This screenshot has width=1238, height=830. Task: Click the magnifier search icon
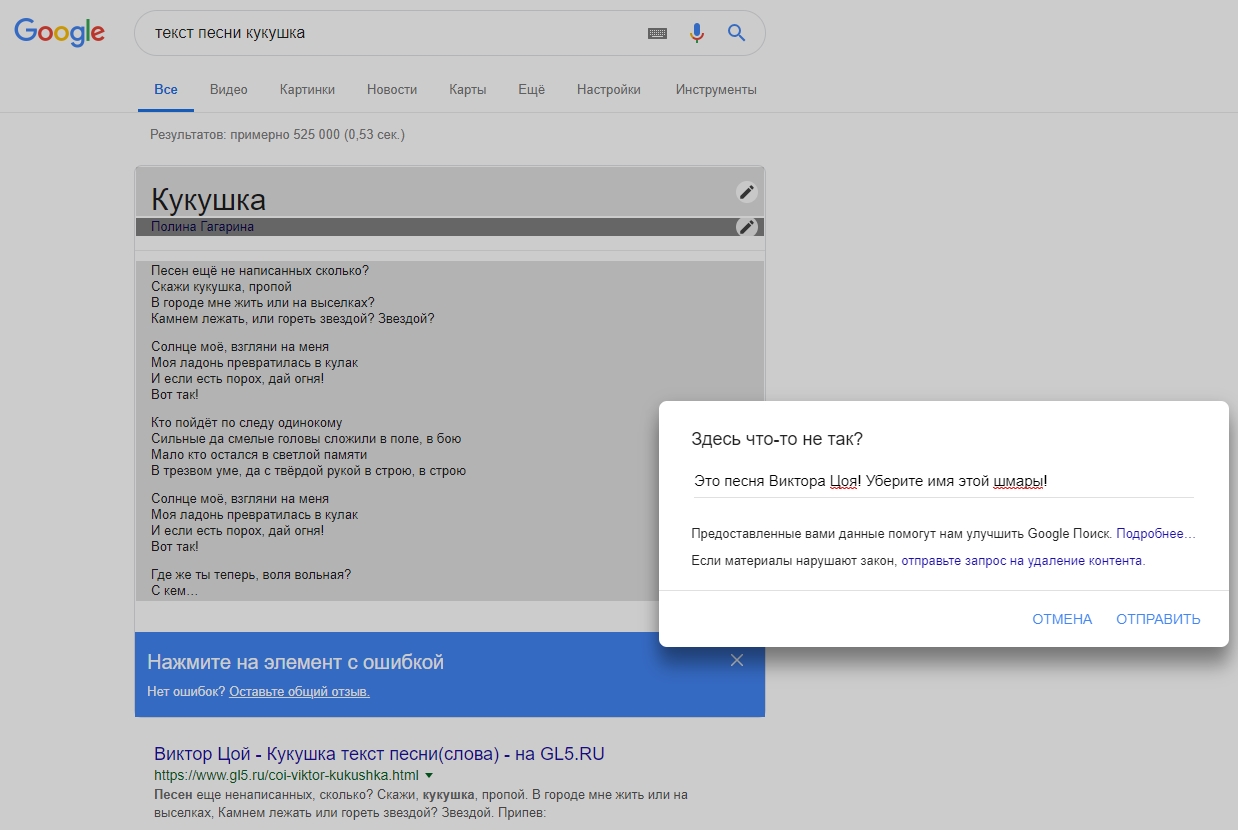coord(737,33)
